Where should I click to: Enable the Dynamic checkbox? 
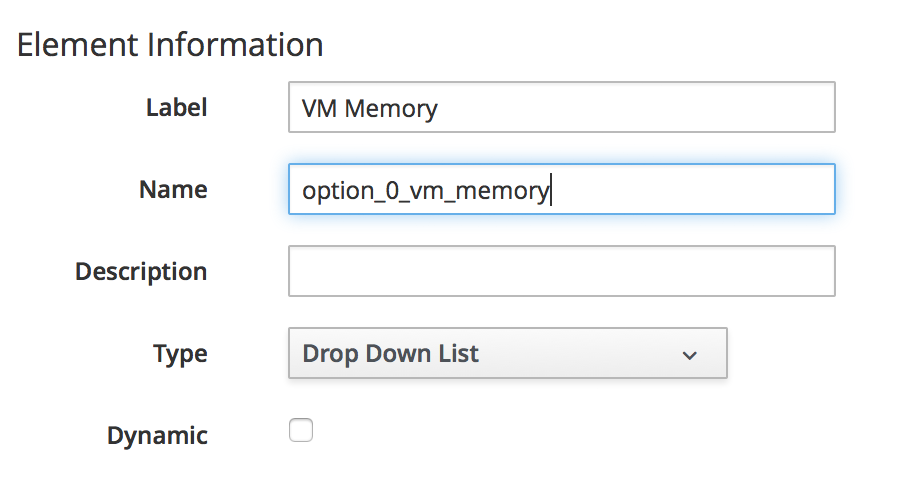301,431
